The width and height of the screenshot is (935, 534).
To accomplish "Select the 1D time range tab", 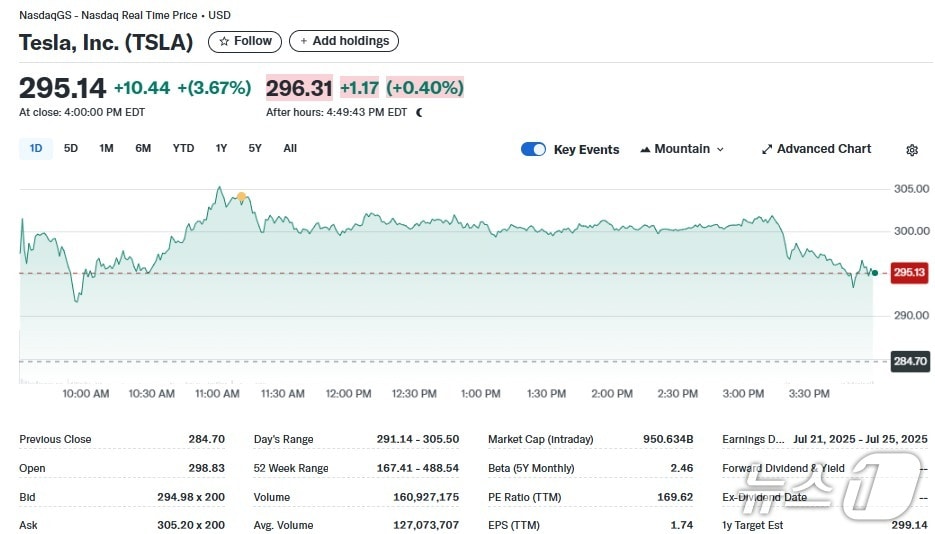I will [36, 148].
